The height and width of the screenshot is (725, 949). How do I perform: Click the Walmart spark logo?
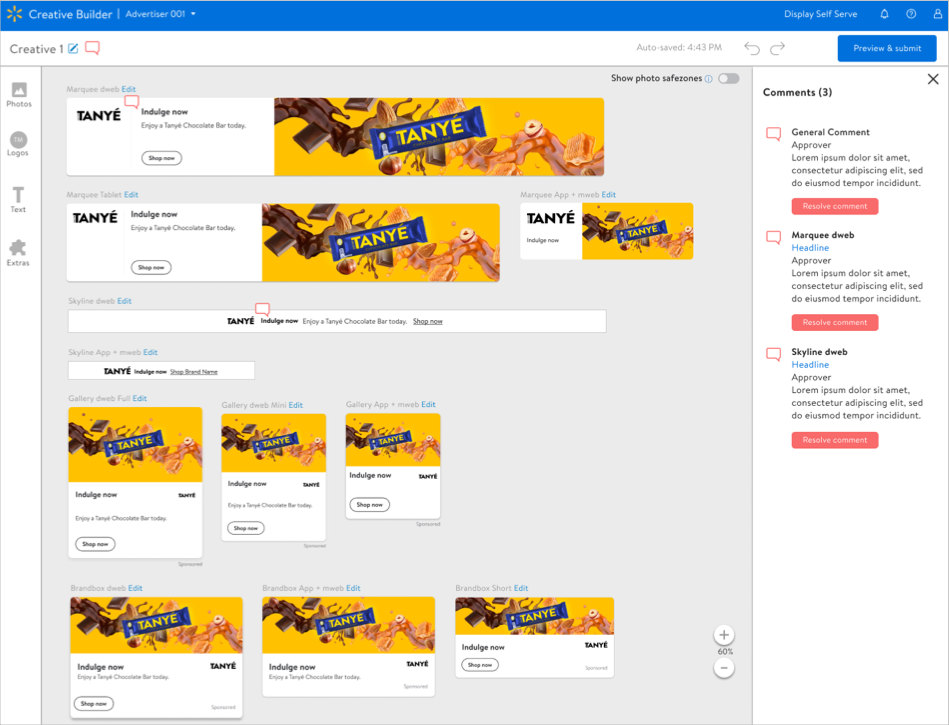(15, 13)
